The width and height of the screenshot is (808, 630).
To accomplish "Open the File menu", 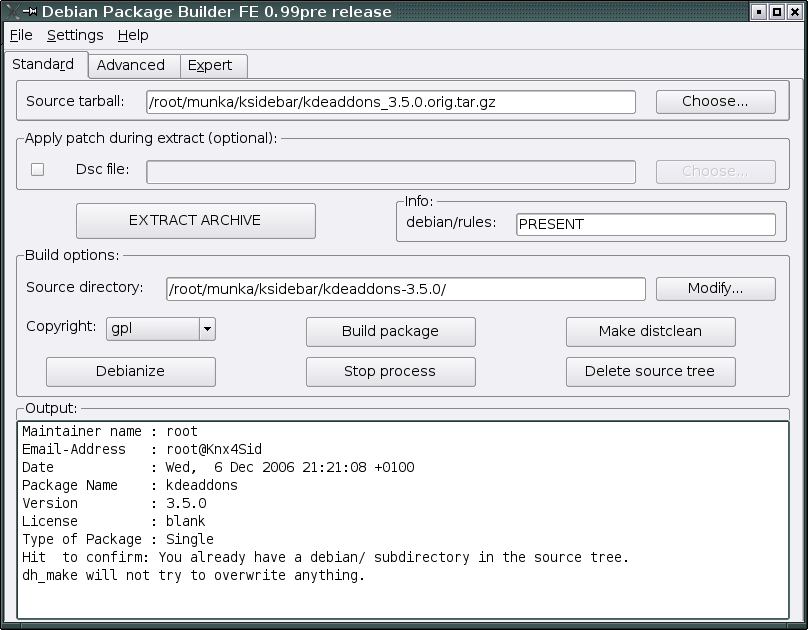I will tap(21, 35).
